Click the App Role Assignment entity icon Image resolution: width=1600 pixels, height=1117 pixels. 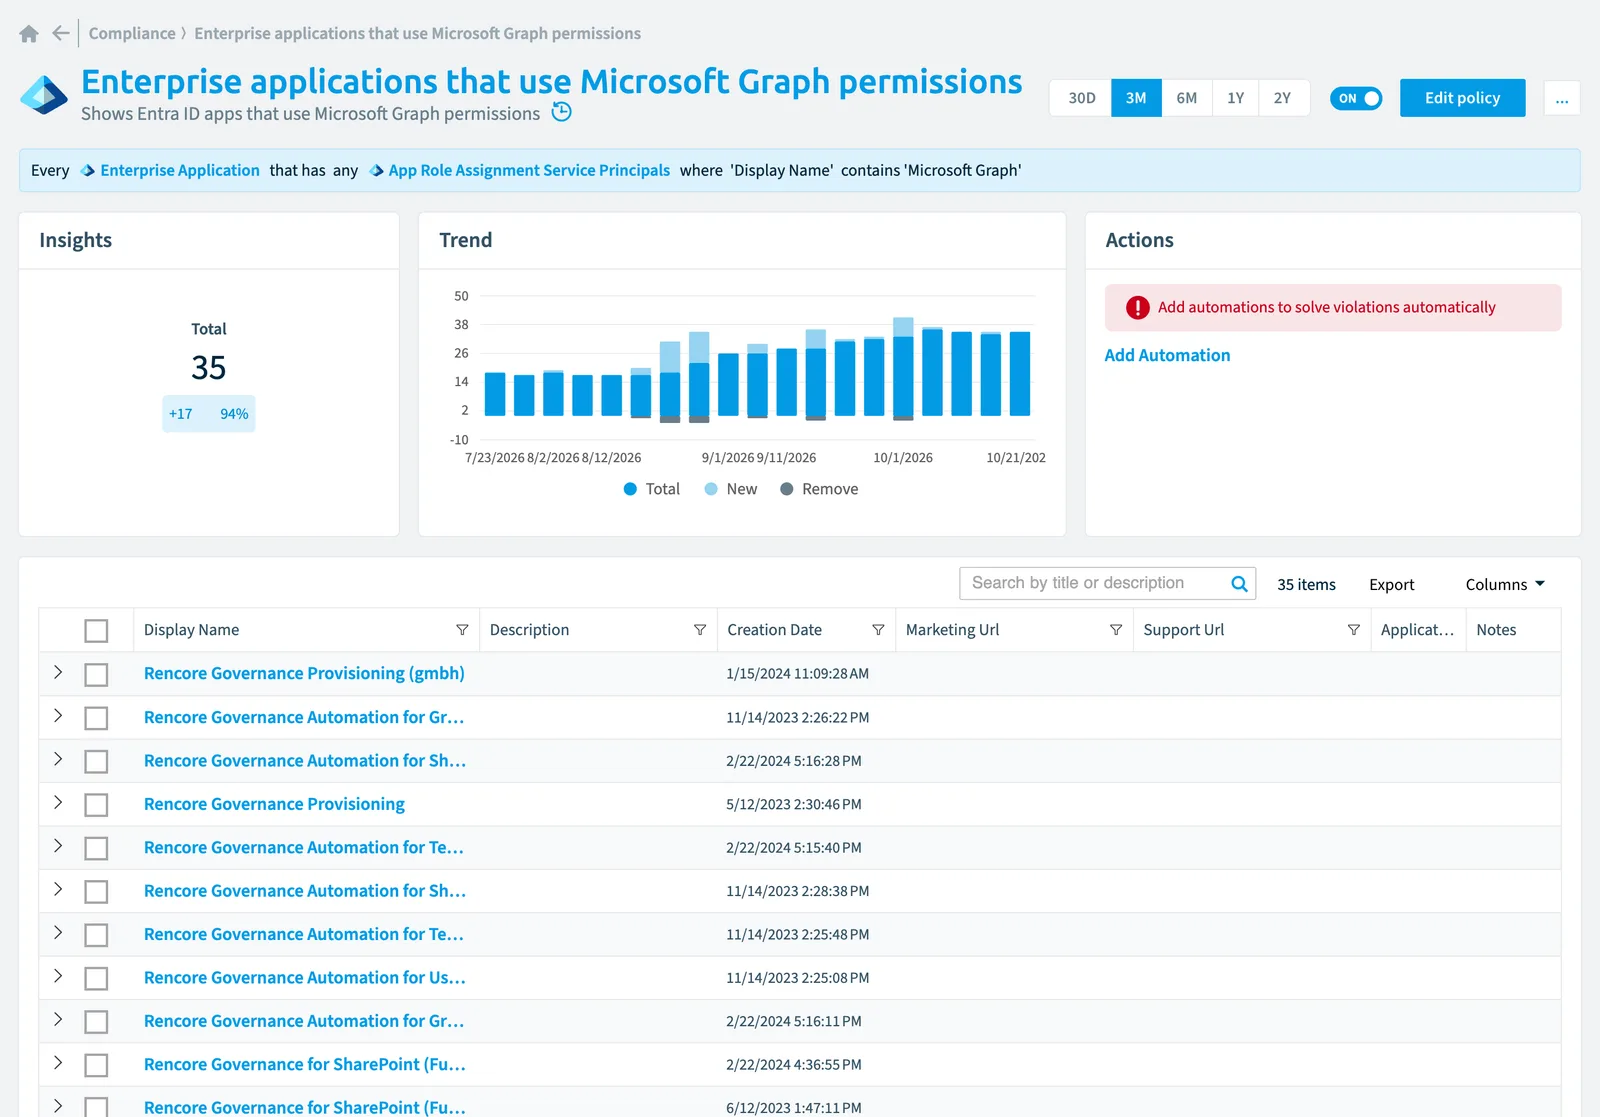(x=376, y=171)
